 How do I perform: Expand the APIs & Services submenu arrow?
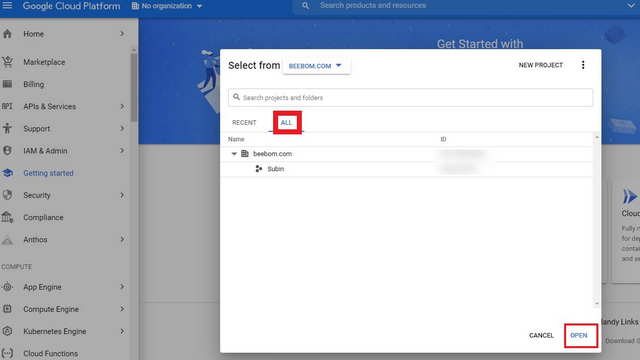click(122, 106)
